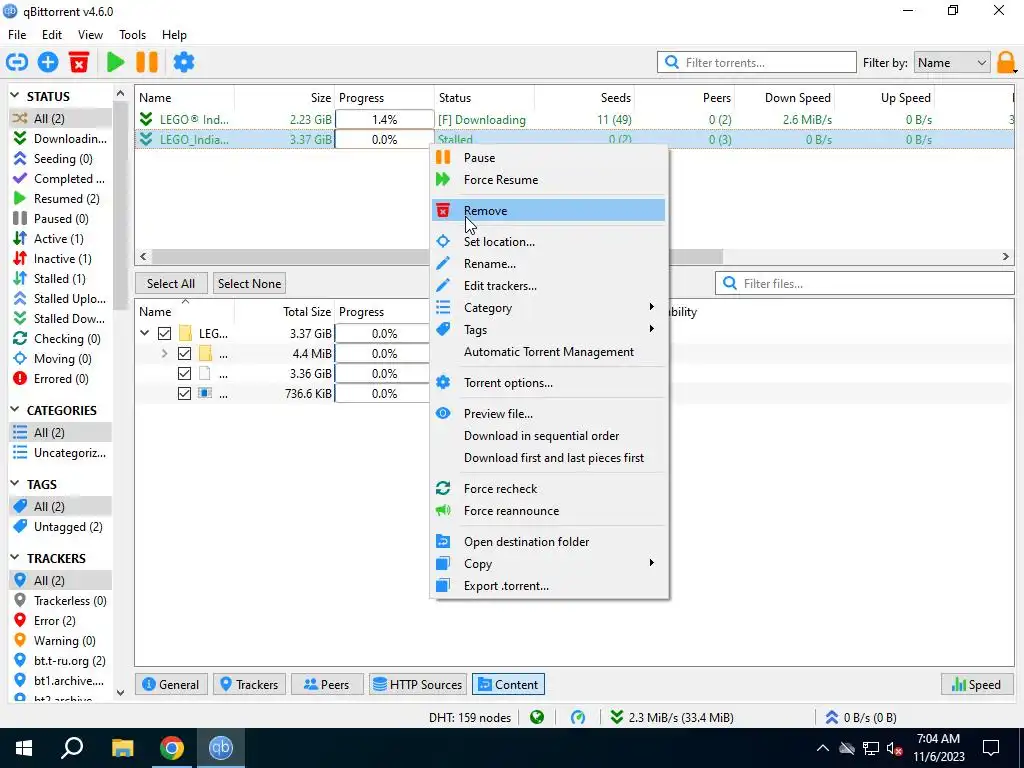Click the globe connection status icon
This screenshot has width=1024, height=768.
pos(537,718)
